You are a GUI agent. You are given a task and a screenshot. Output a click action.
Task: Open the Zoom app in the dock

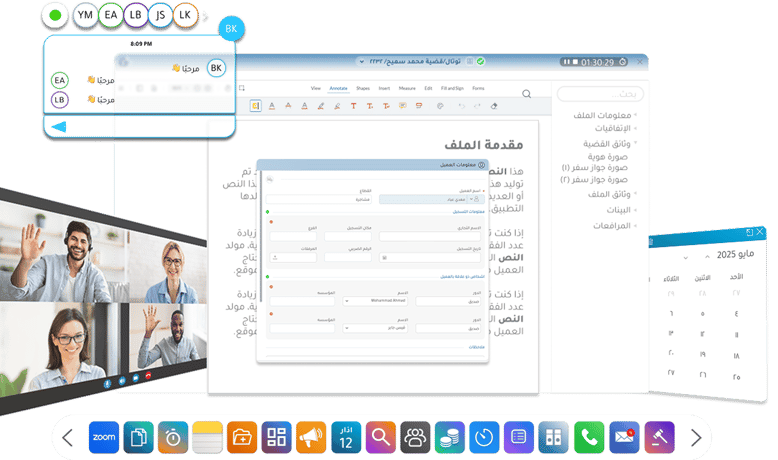[104, 437]
